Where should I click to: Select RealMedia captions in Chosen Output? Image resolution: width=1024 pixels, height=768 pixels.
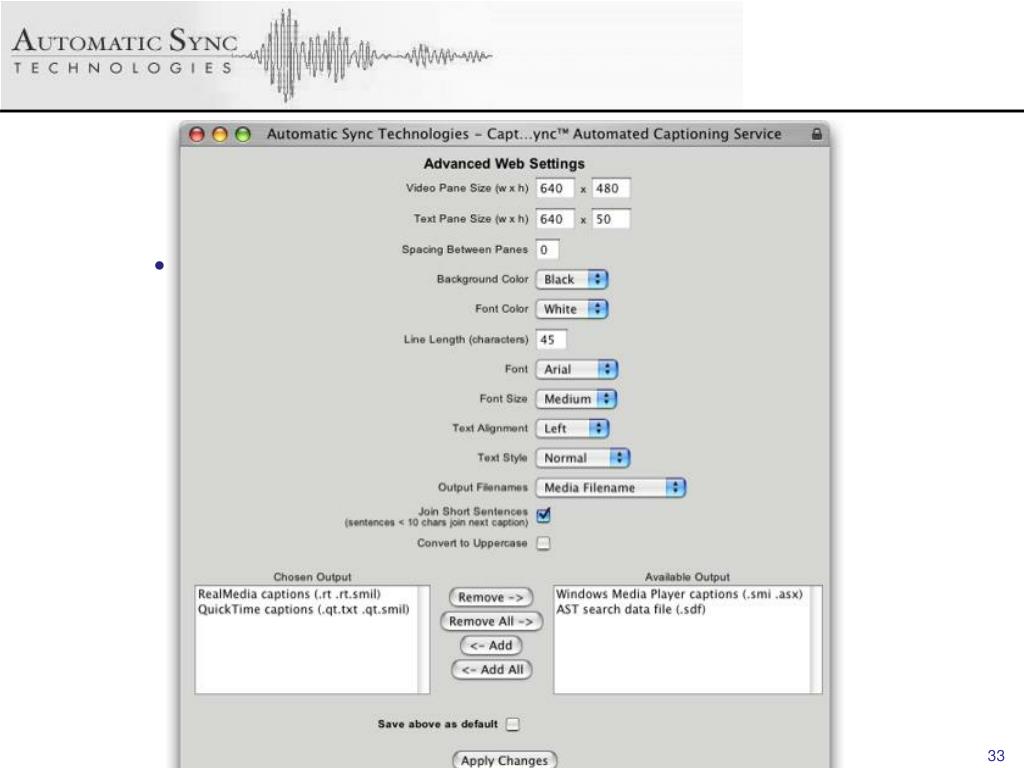pyautogui.click(x=289, y=594)
